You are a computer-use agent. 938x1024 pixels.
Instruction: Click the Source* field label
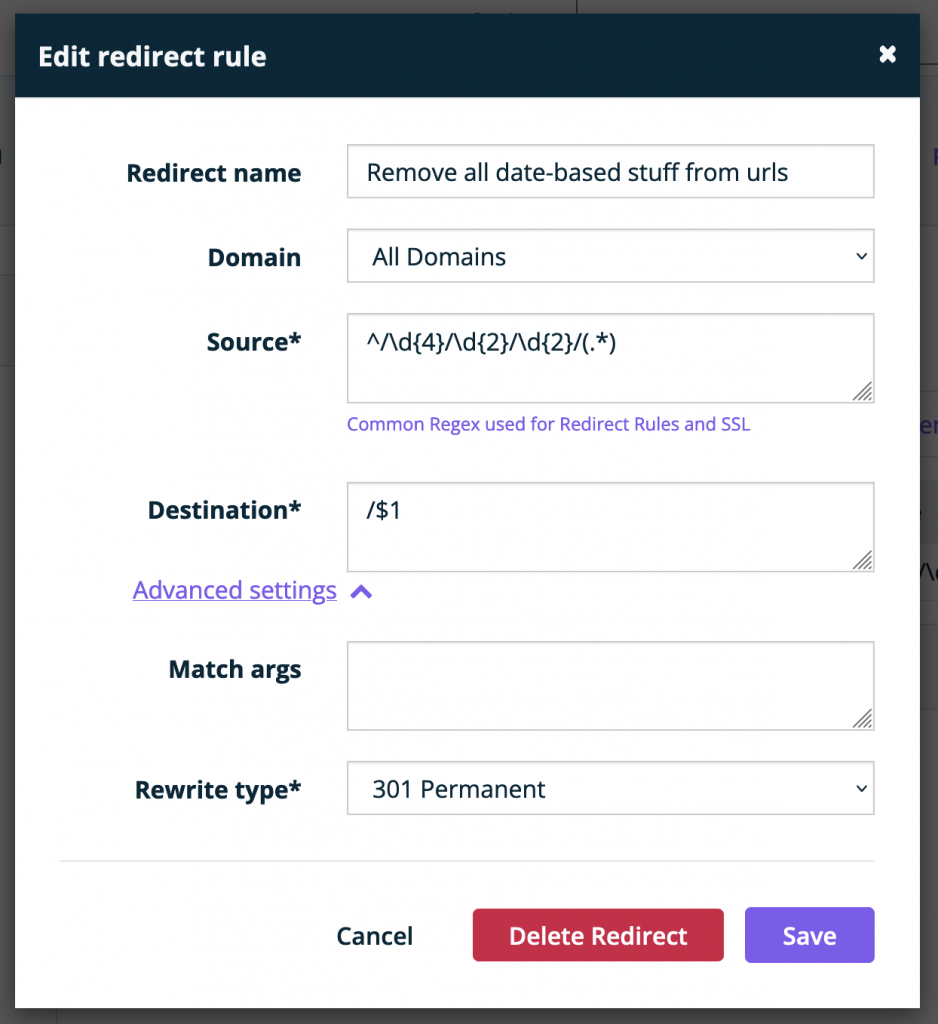253,342
